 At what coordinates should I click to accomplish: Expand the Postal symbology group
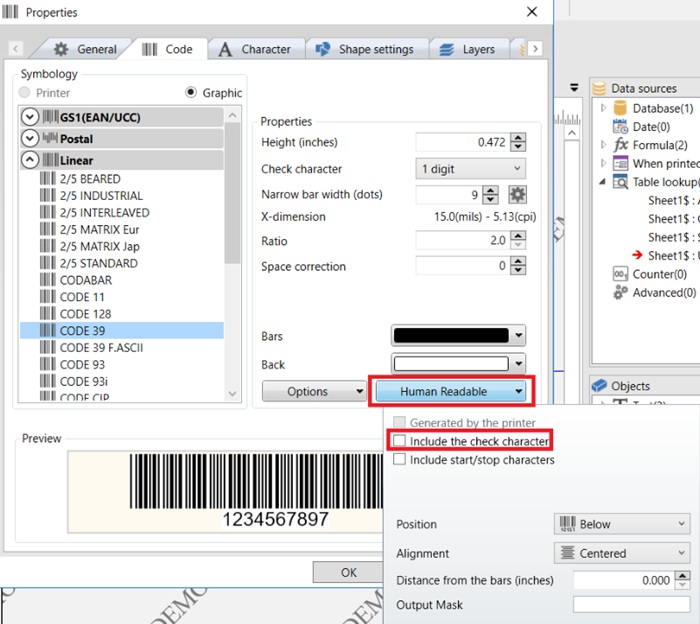tap(30, 138)
